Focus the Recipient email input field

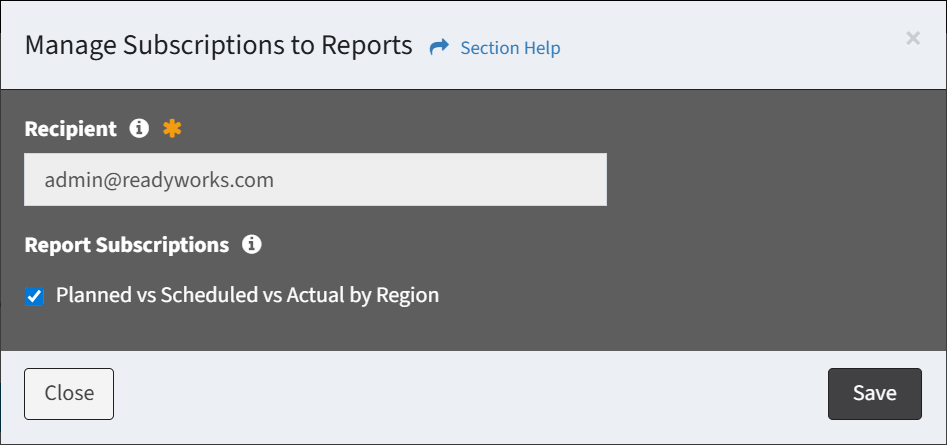[x=315, y=180]
